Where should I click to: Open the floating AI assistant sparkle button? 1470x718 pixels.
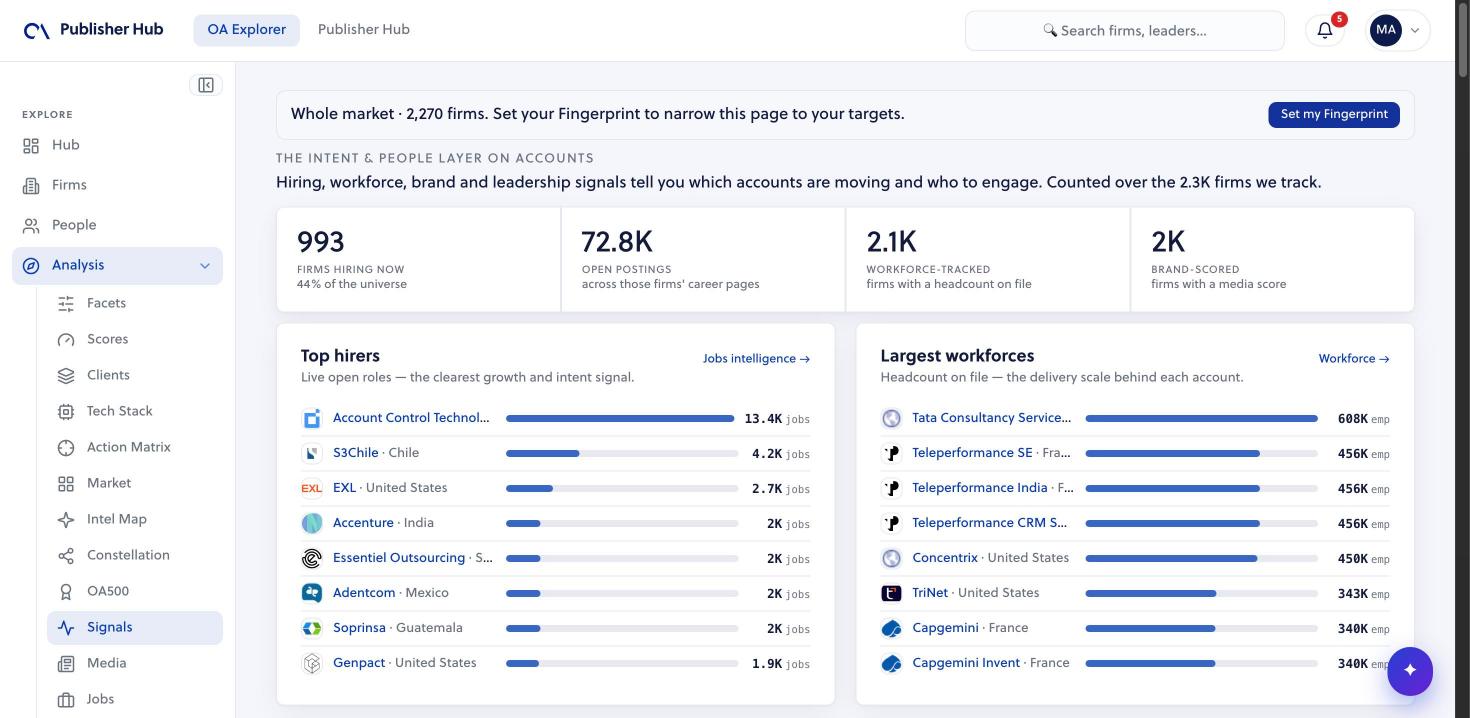pyautogui.click(x=1410, y=670)
